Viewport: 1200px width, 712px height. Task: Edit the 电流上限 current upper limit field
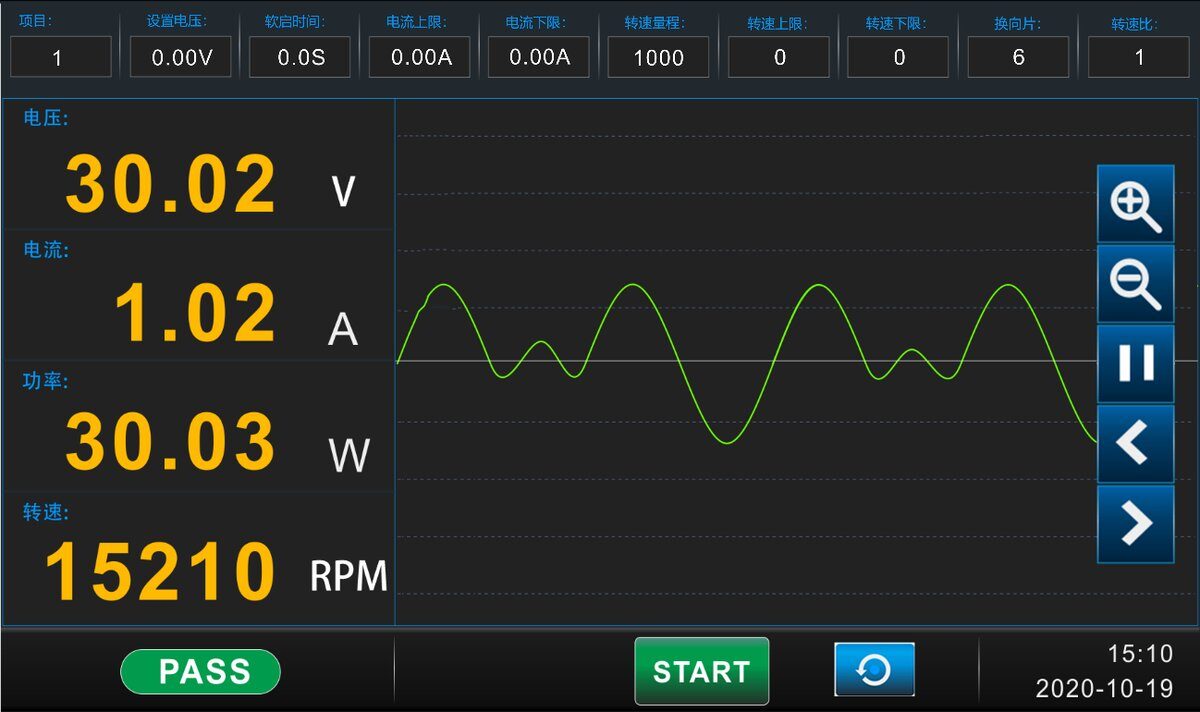coord(420,57)
